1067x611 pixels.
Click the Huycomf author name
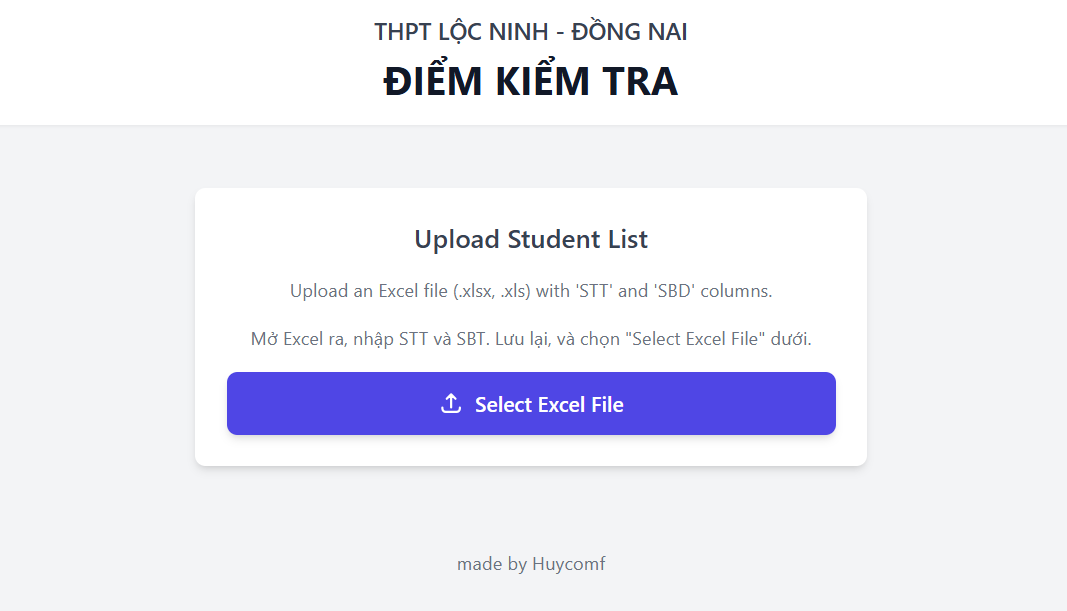pyautogui.click(x=569, y=564)
